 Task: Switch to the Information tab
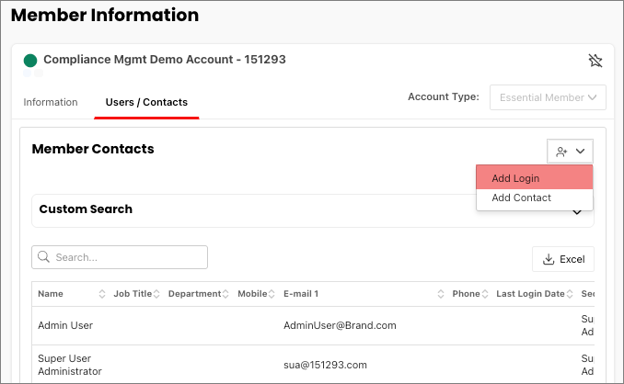[x=51, y=102]
